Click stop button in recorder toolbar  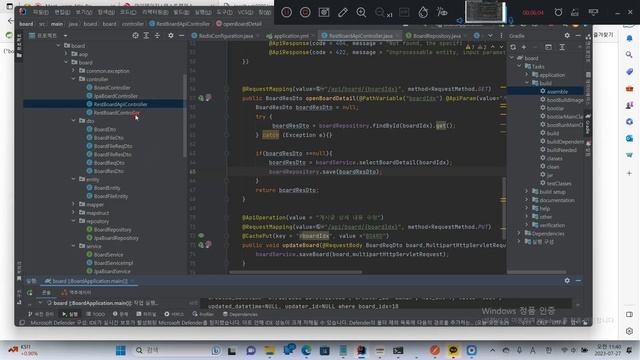[305, 12]
